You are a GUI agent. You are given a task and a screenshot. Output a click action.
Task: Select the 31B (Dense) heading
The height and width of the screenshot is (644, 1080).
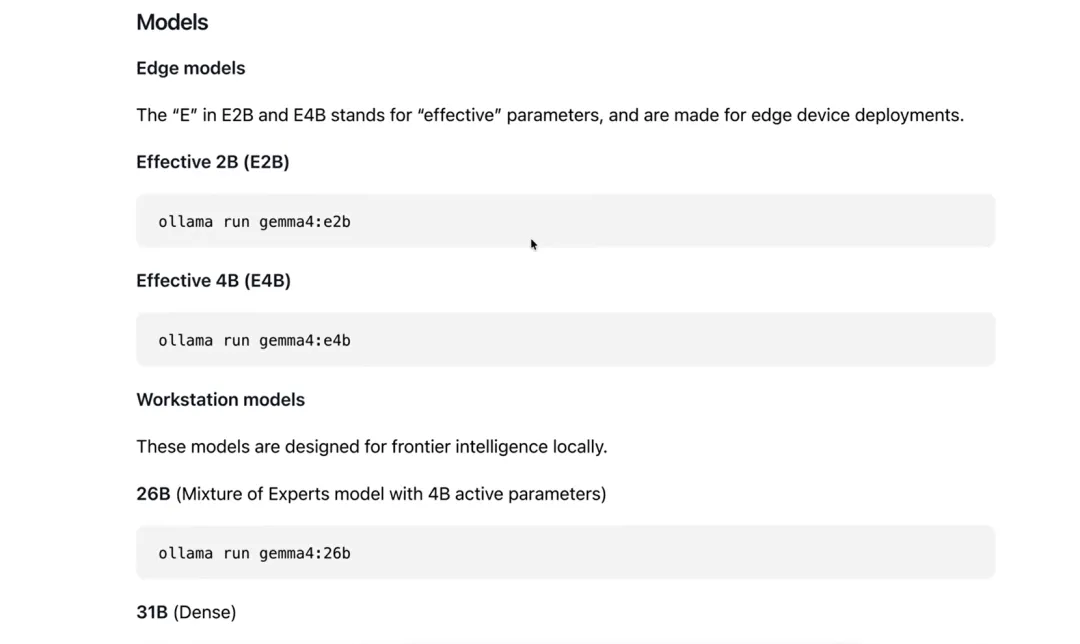(x=186, y=612)
